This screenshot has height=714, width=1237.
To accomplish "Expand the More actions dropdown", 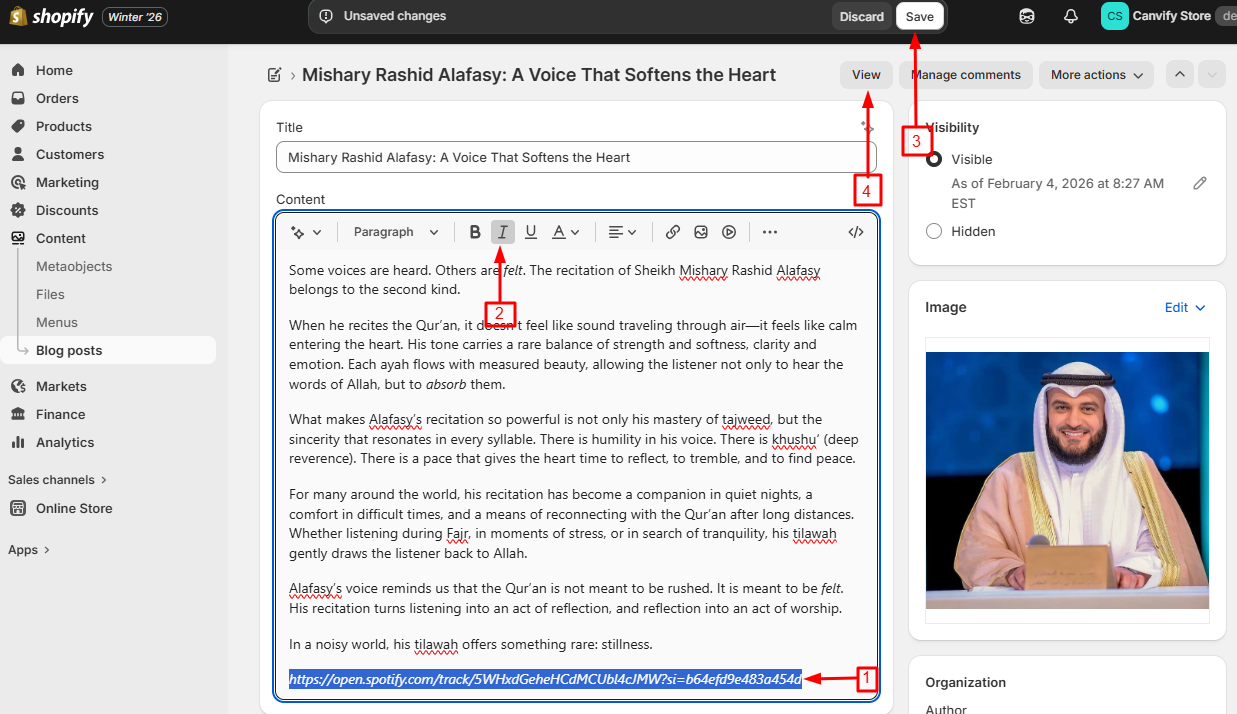I will (1096, 75).
